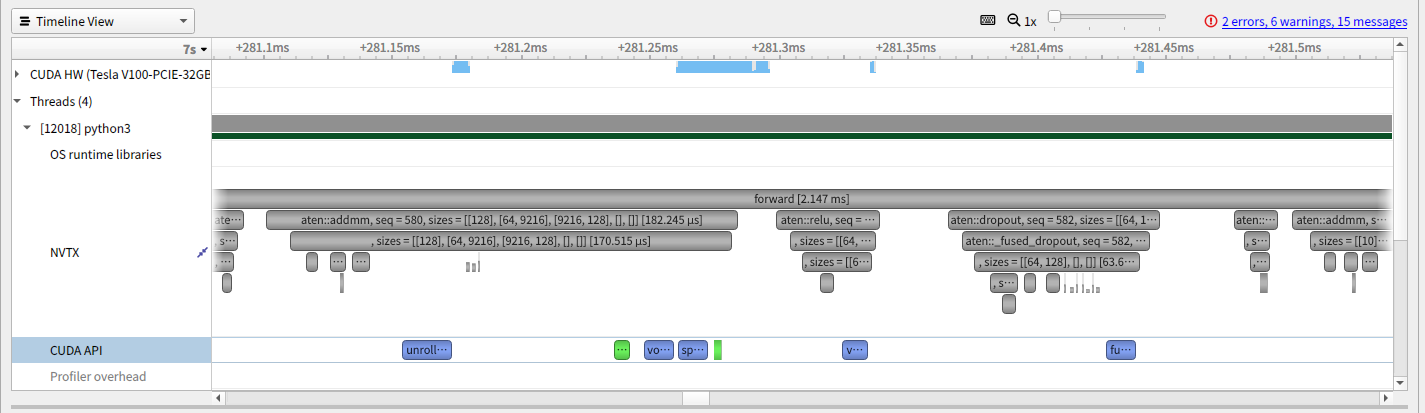Select the aten::relu range block
The image size is (1425, 413).
coord(828,220)
